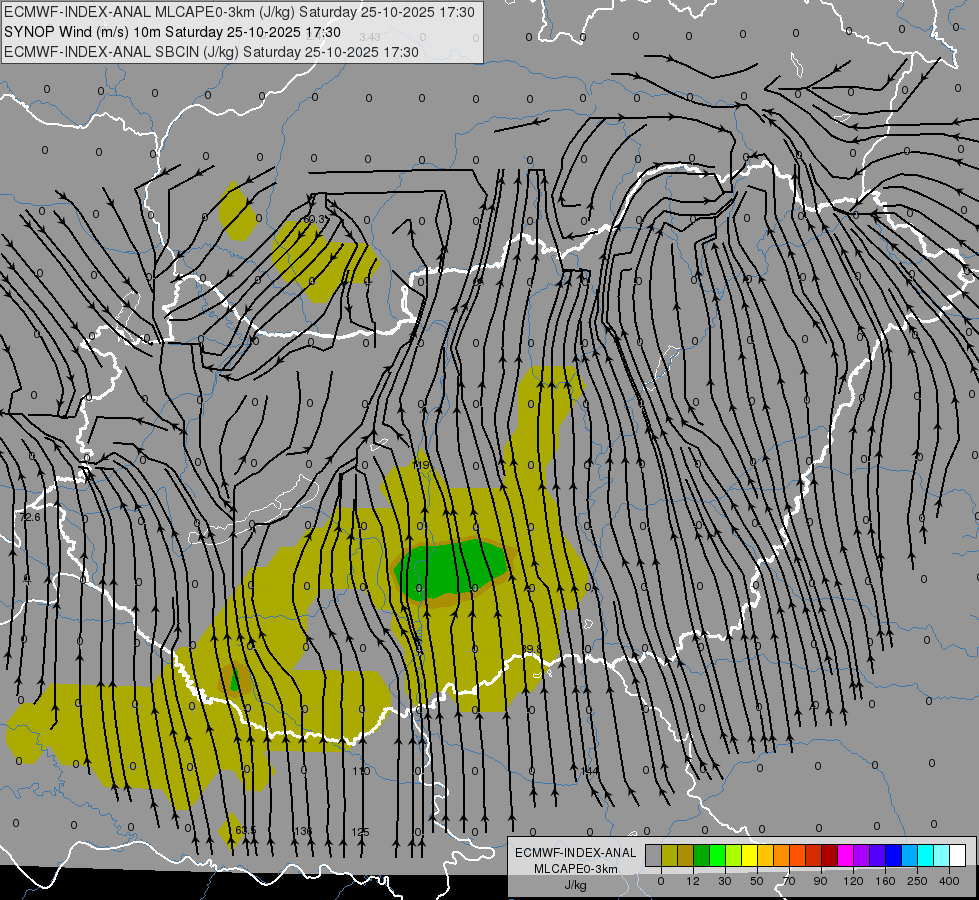Image resolution: width=979 pixels, height=900 pixels.
Task: Click legend tick label 120
Action: (854, 881)
